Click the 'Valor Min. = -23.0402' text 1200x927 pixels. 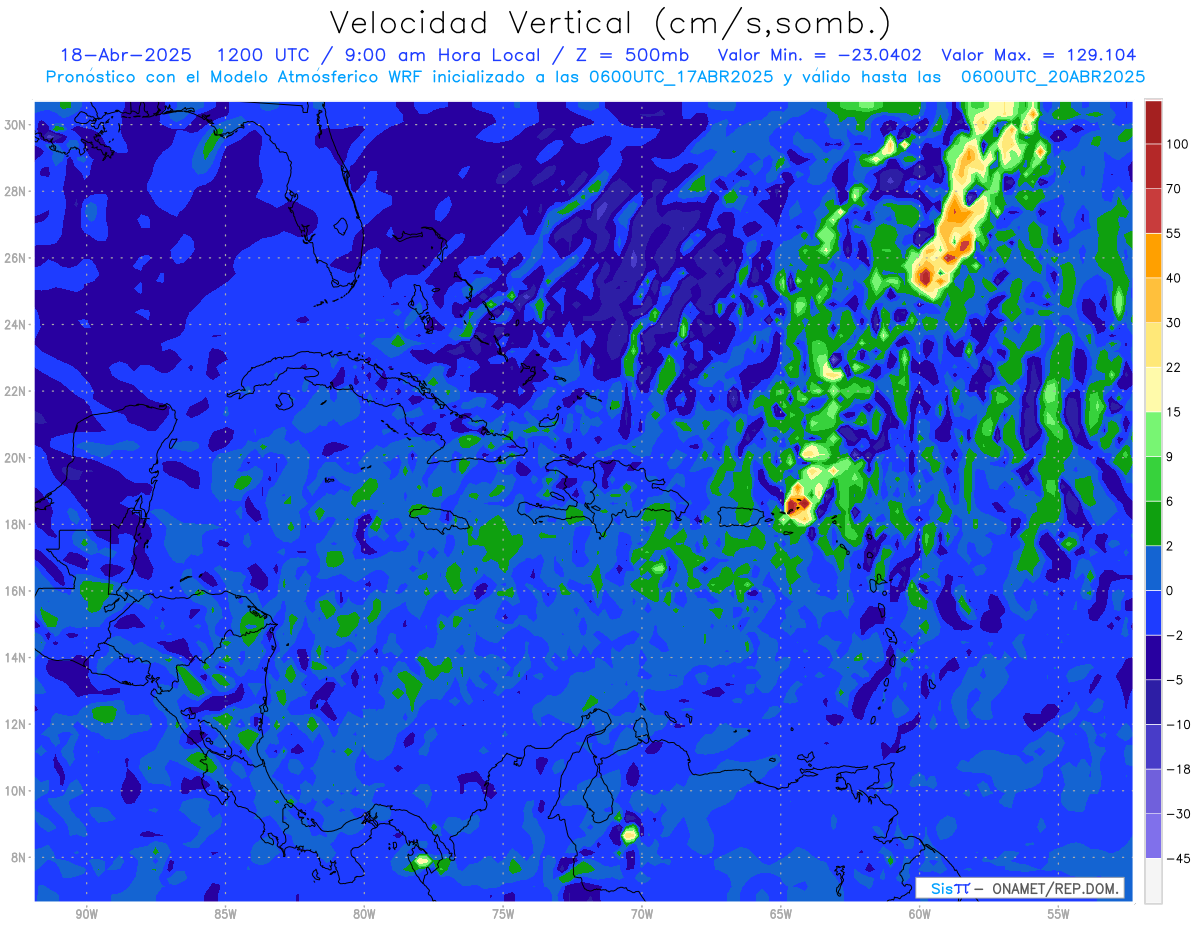pyautogui.click(x=820, y=55)
